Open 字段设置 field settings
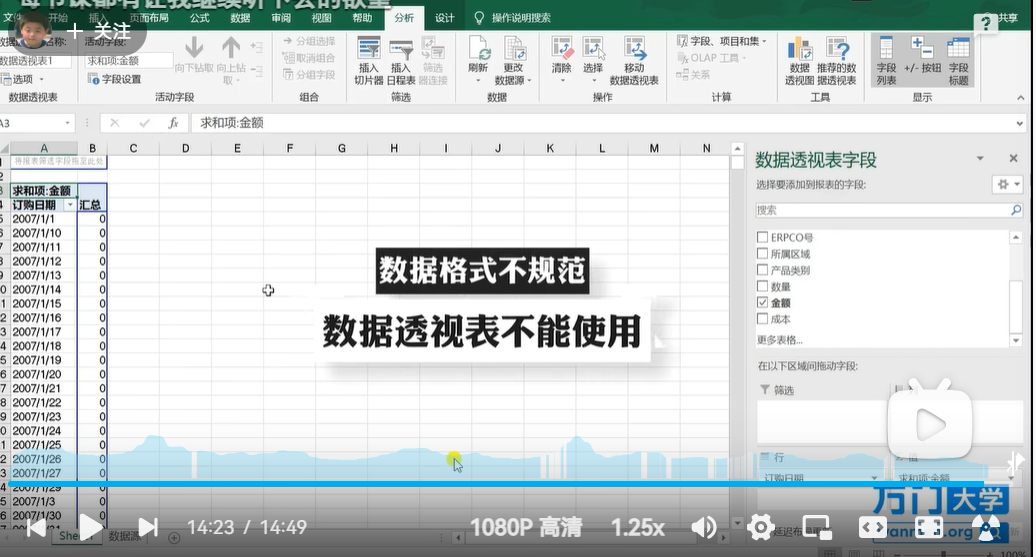The width and height of the screenshot is (1036, 557). pyautogui.click(x=115, y=79)
